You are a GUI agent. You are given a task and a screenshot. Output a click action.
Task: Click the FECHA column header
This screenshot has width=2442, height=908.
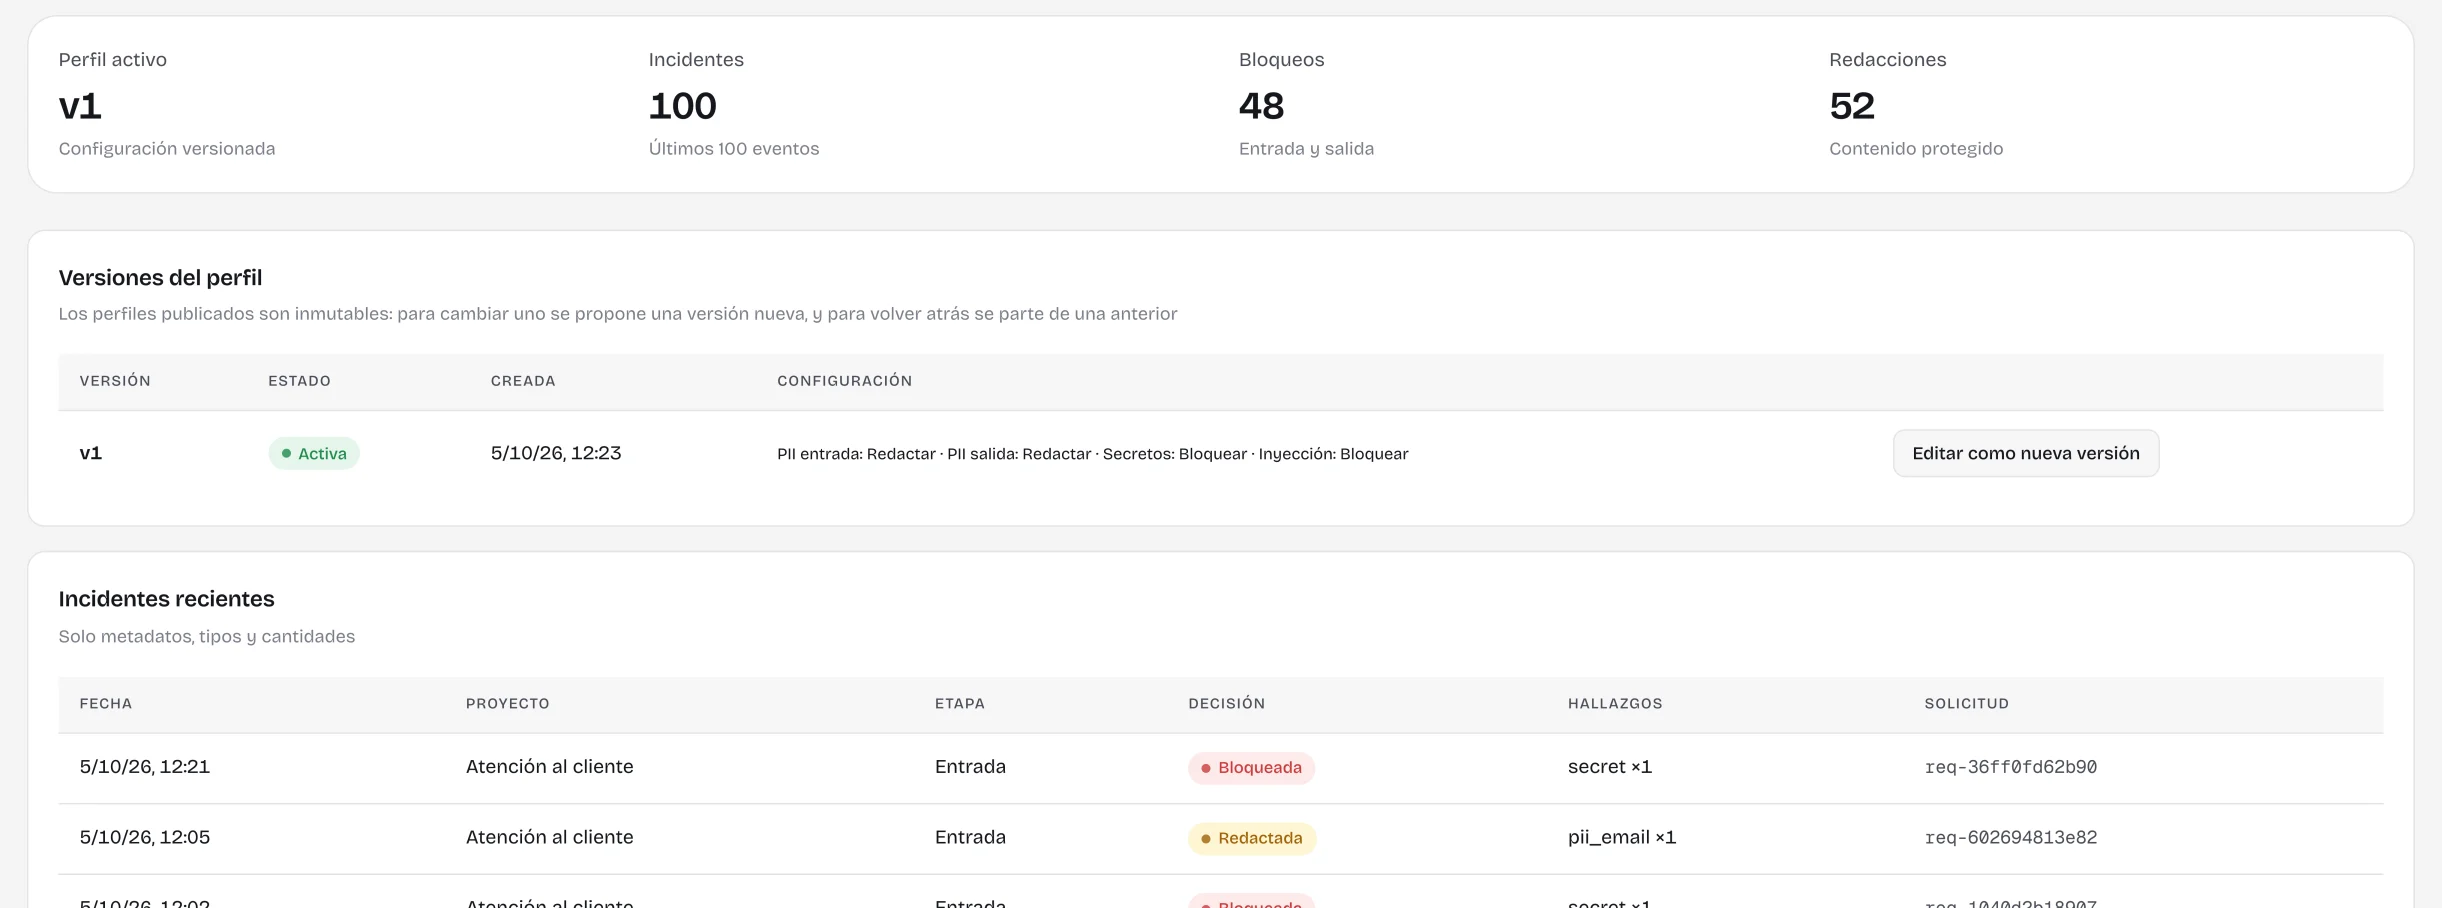106,704
